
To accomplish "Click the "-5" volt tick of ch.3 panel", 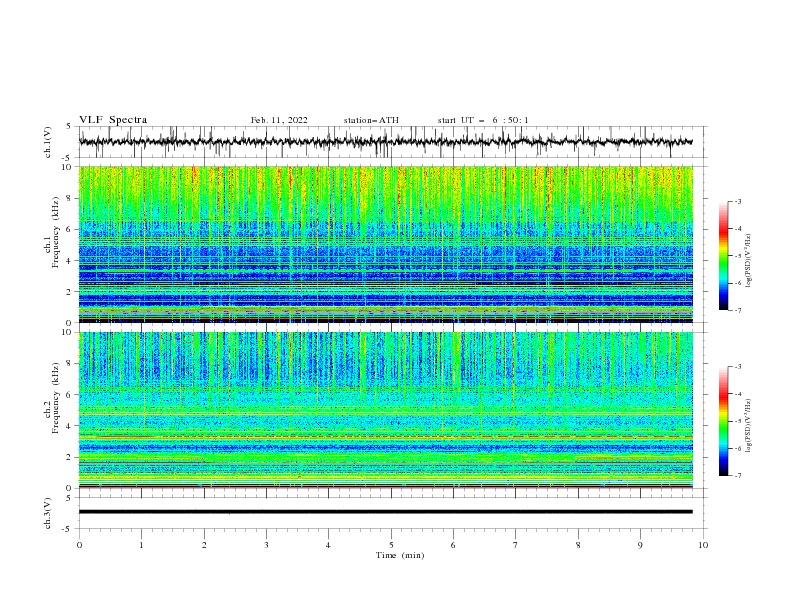I will coord(68,529).
